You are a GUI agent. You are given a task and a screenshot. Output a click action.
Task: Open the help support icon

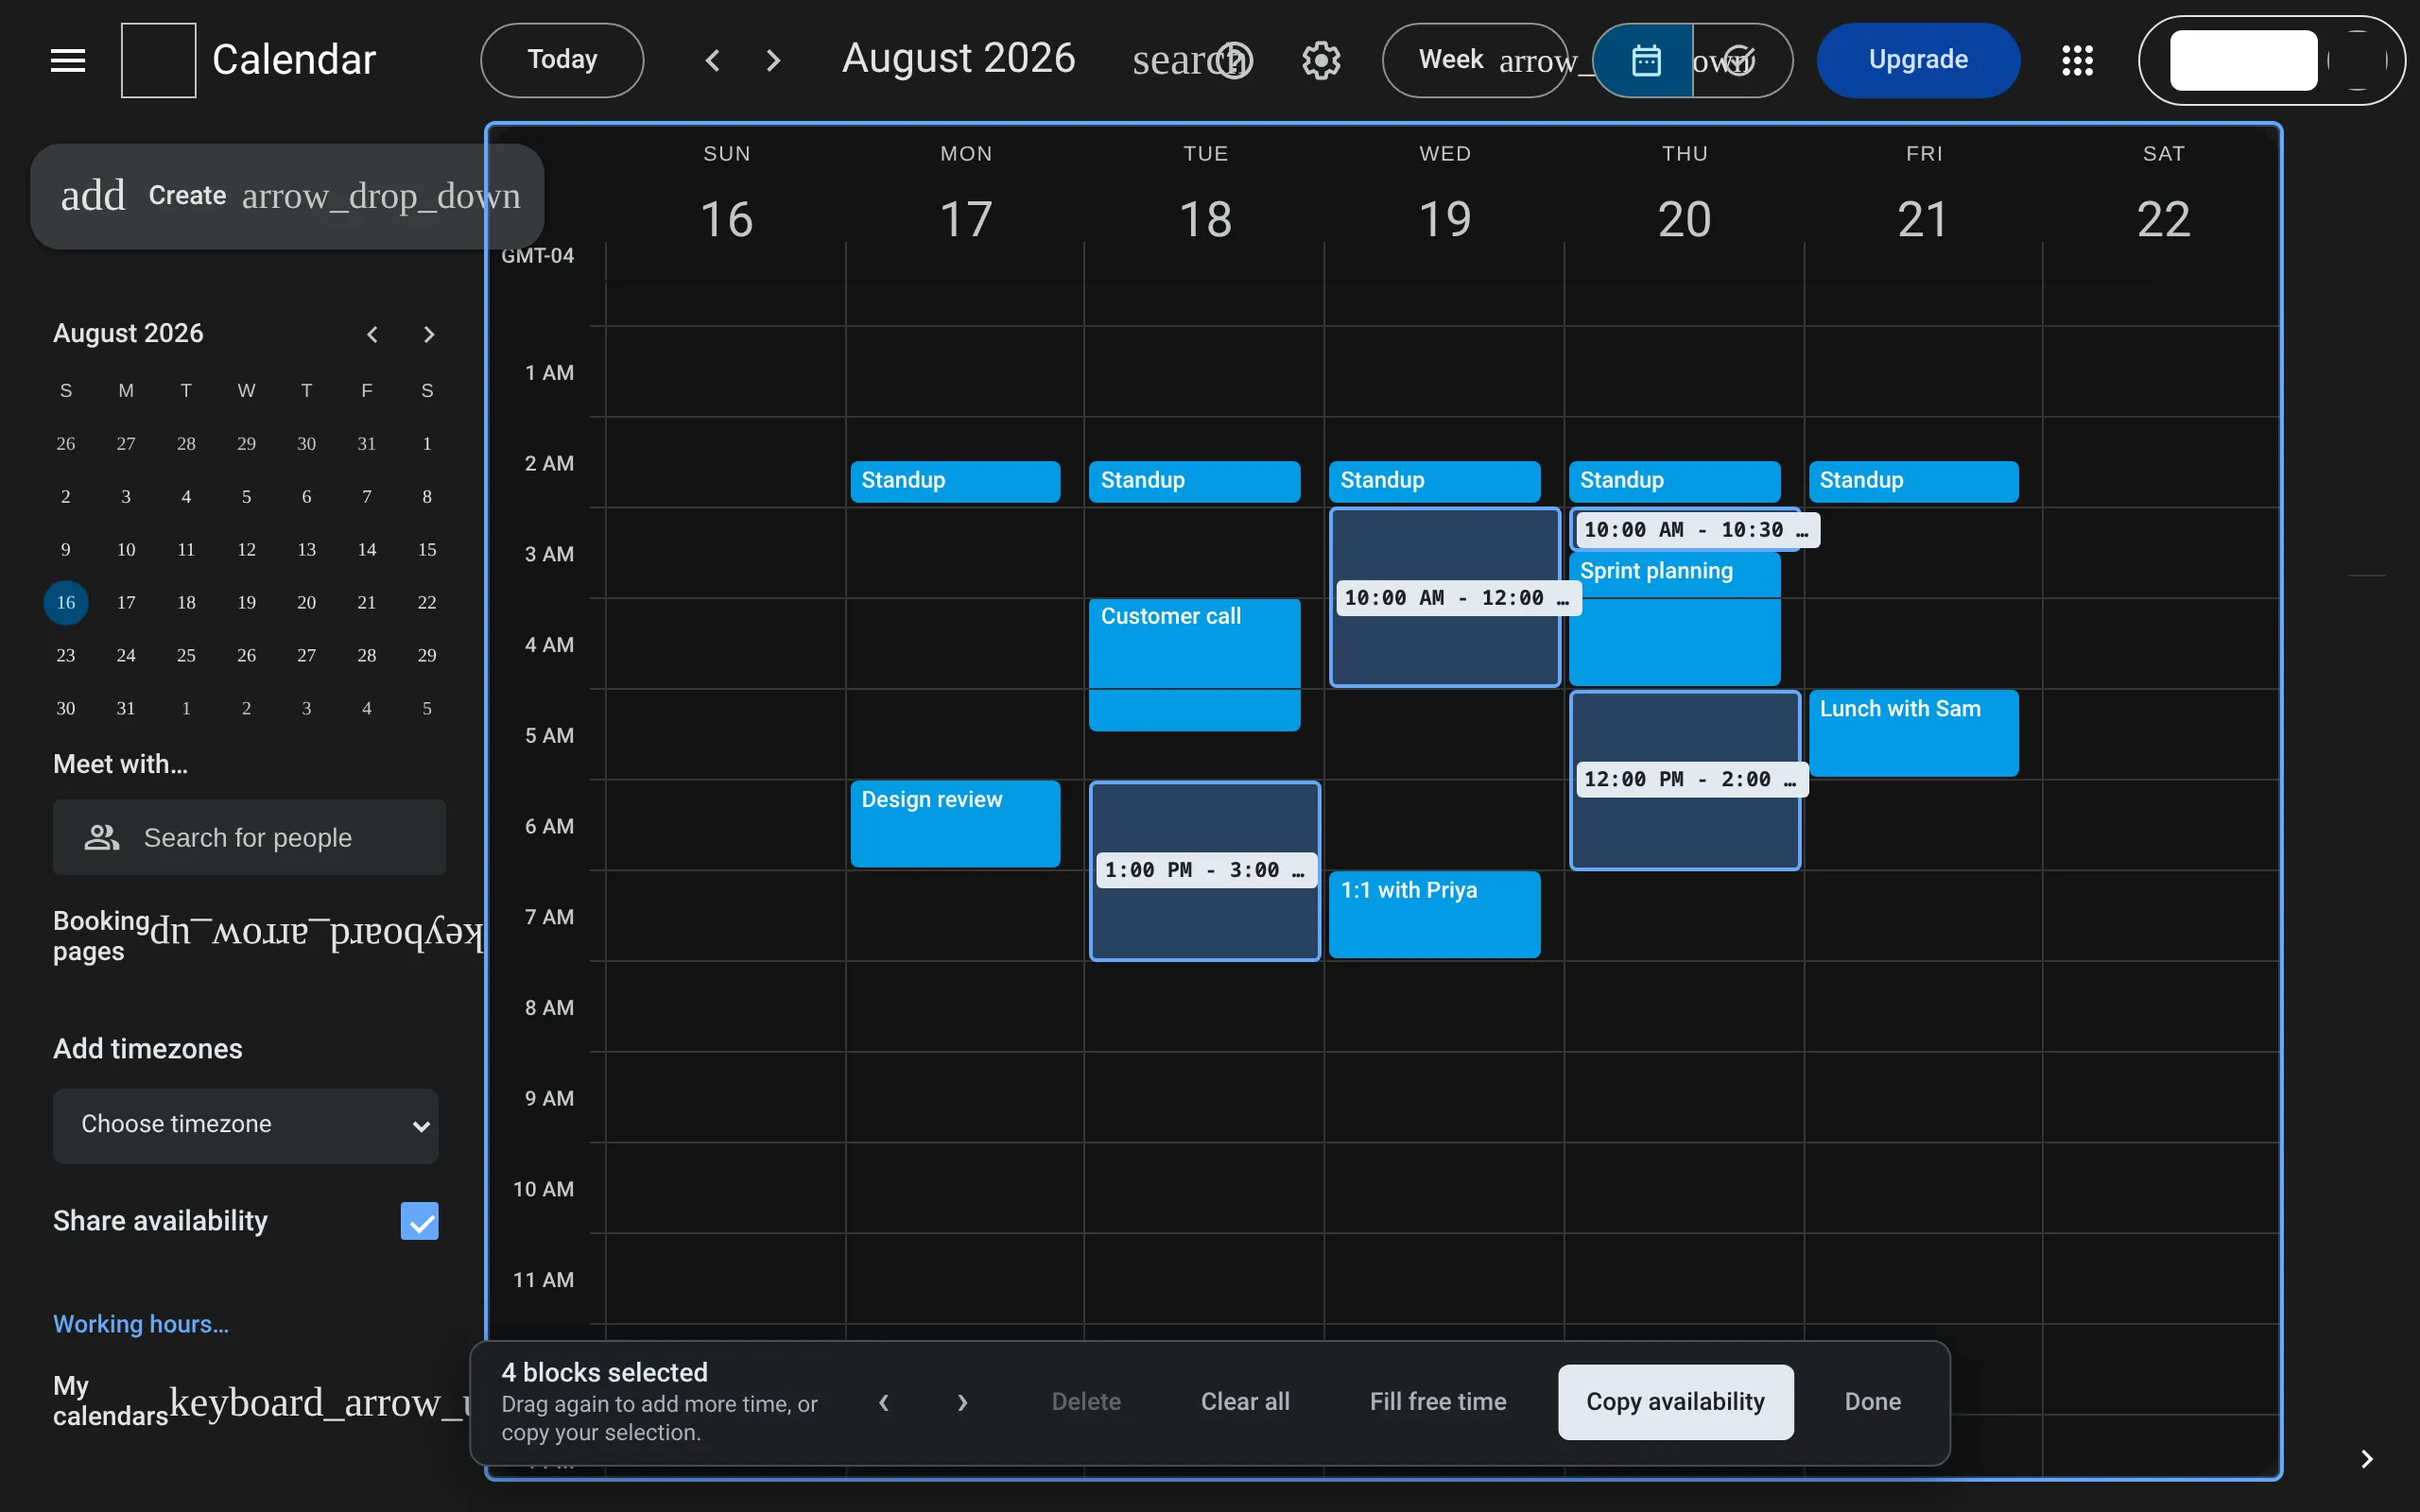pyautogui.click(x=1235, y=60)
